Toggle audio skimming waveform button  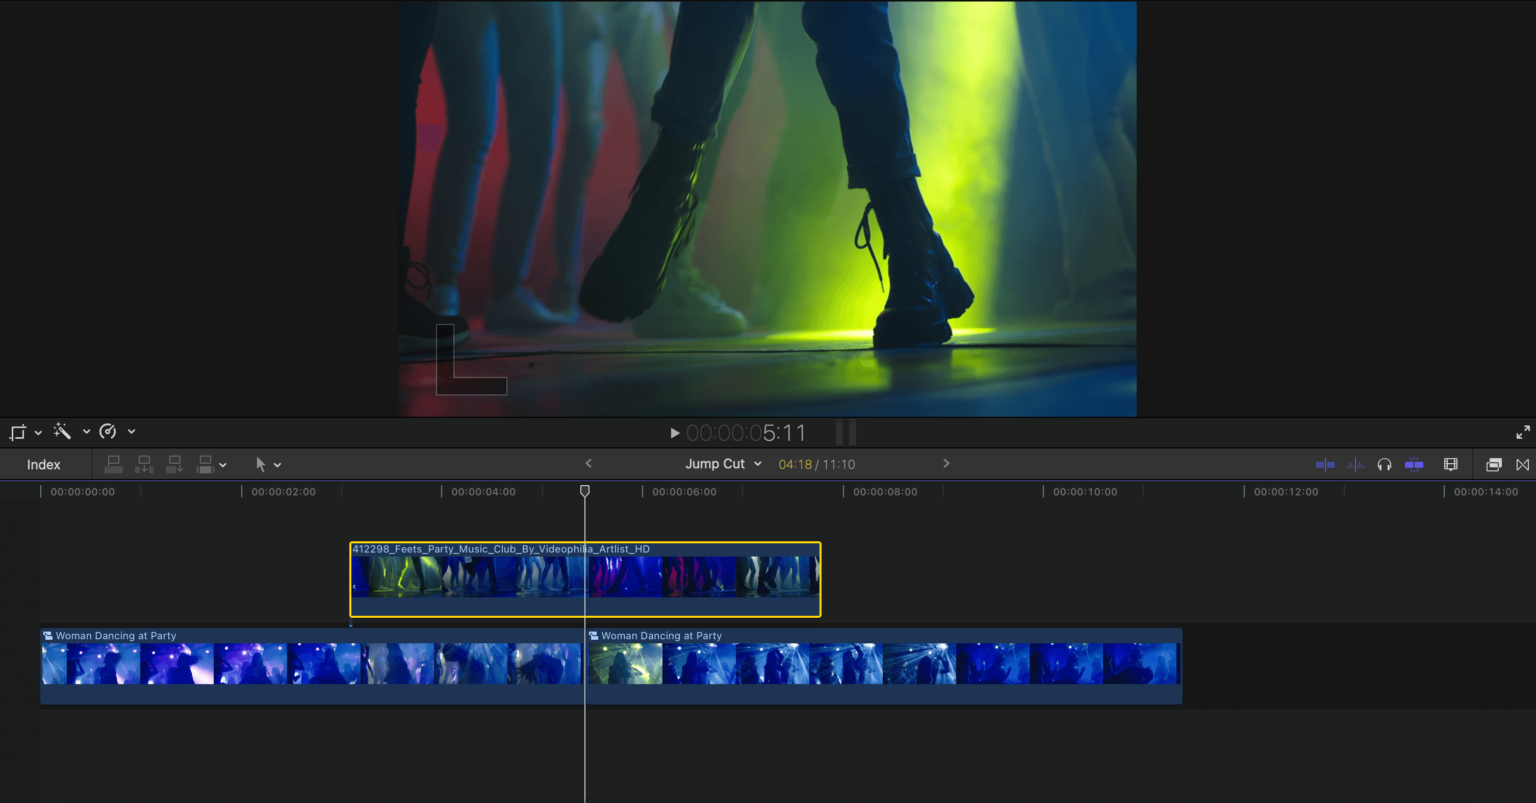point(1355,464)
